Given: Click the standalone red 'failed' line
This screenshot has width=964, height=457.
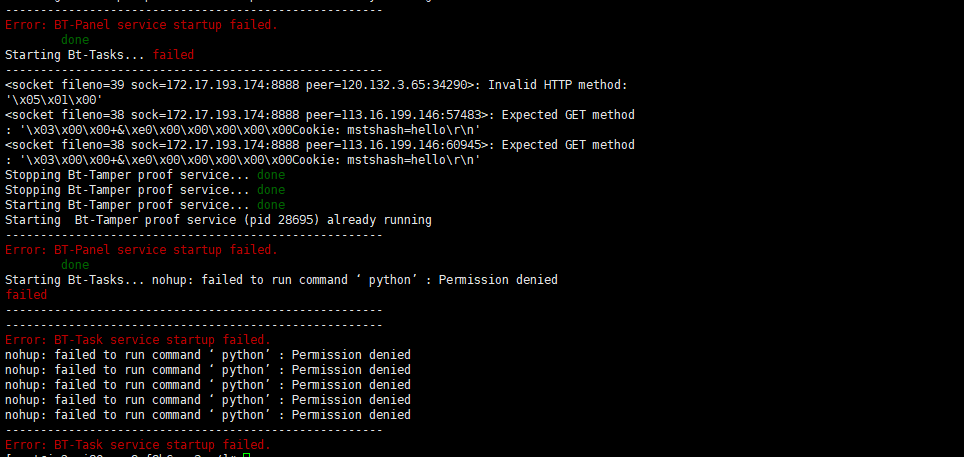Looking at the screenshot, I should click(26, 295).
